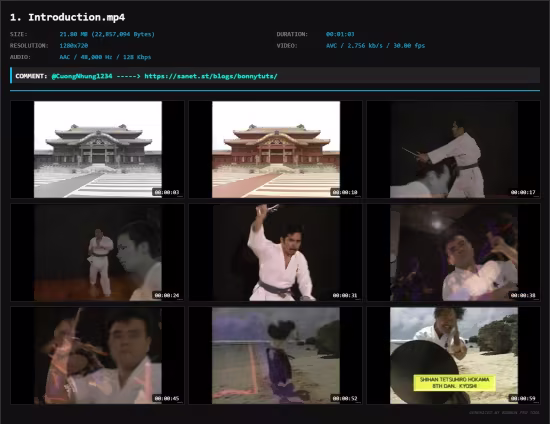Click the duration value 00:01:03
Screen dimensions: 550x424
340,34
